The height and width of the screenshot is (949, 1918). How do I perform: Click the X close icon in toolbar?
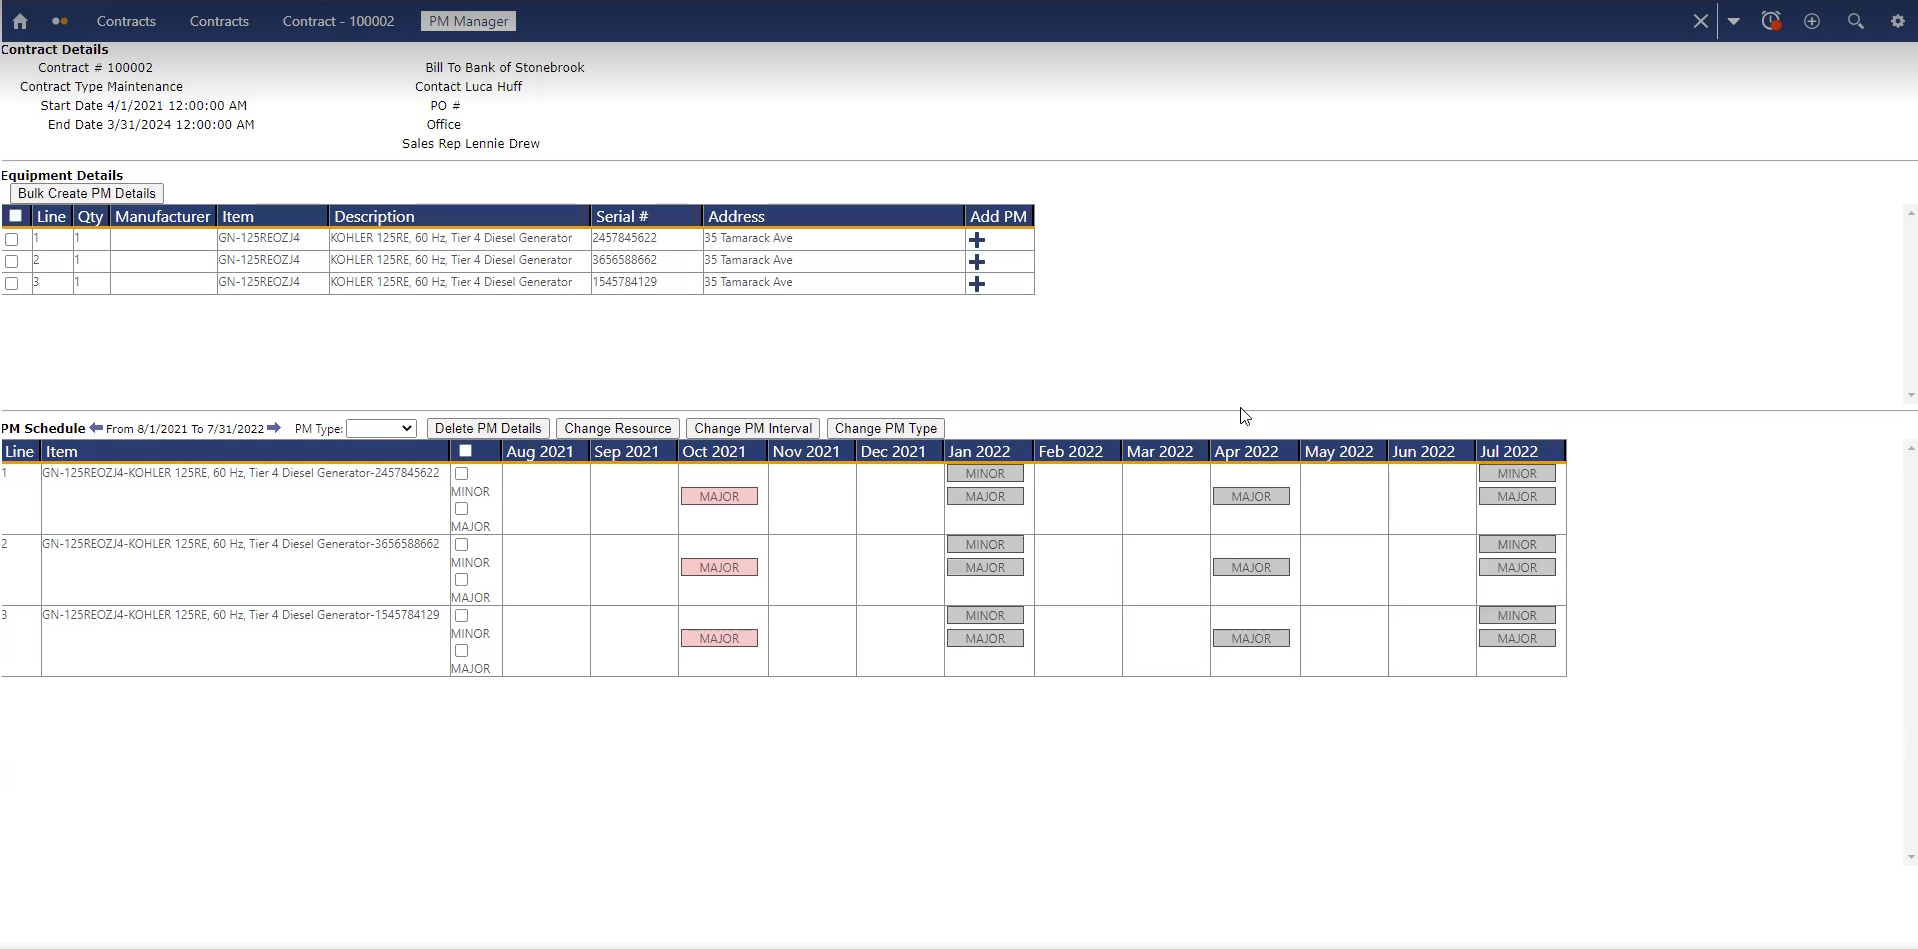[1699, 20]
